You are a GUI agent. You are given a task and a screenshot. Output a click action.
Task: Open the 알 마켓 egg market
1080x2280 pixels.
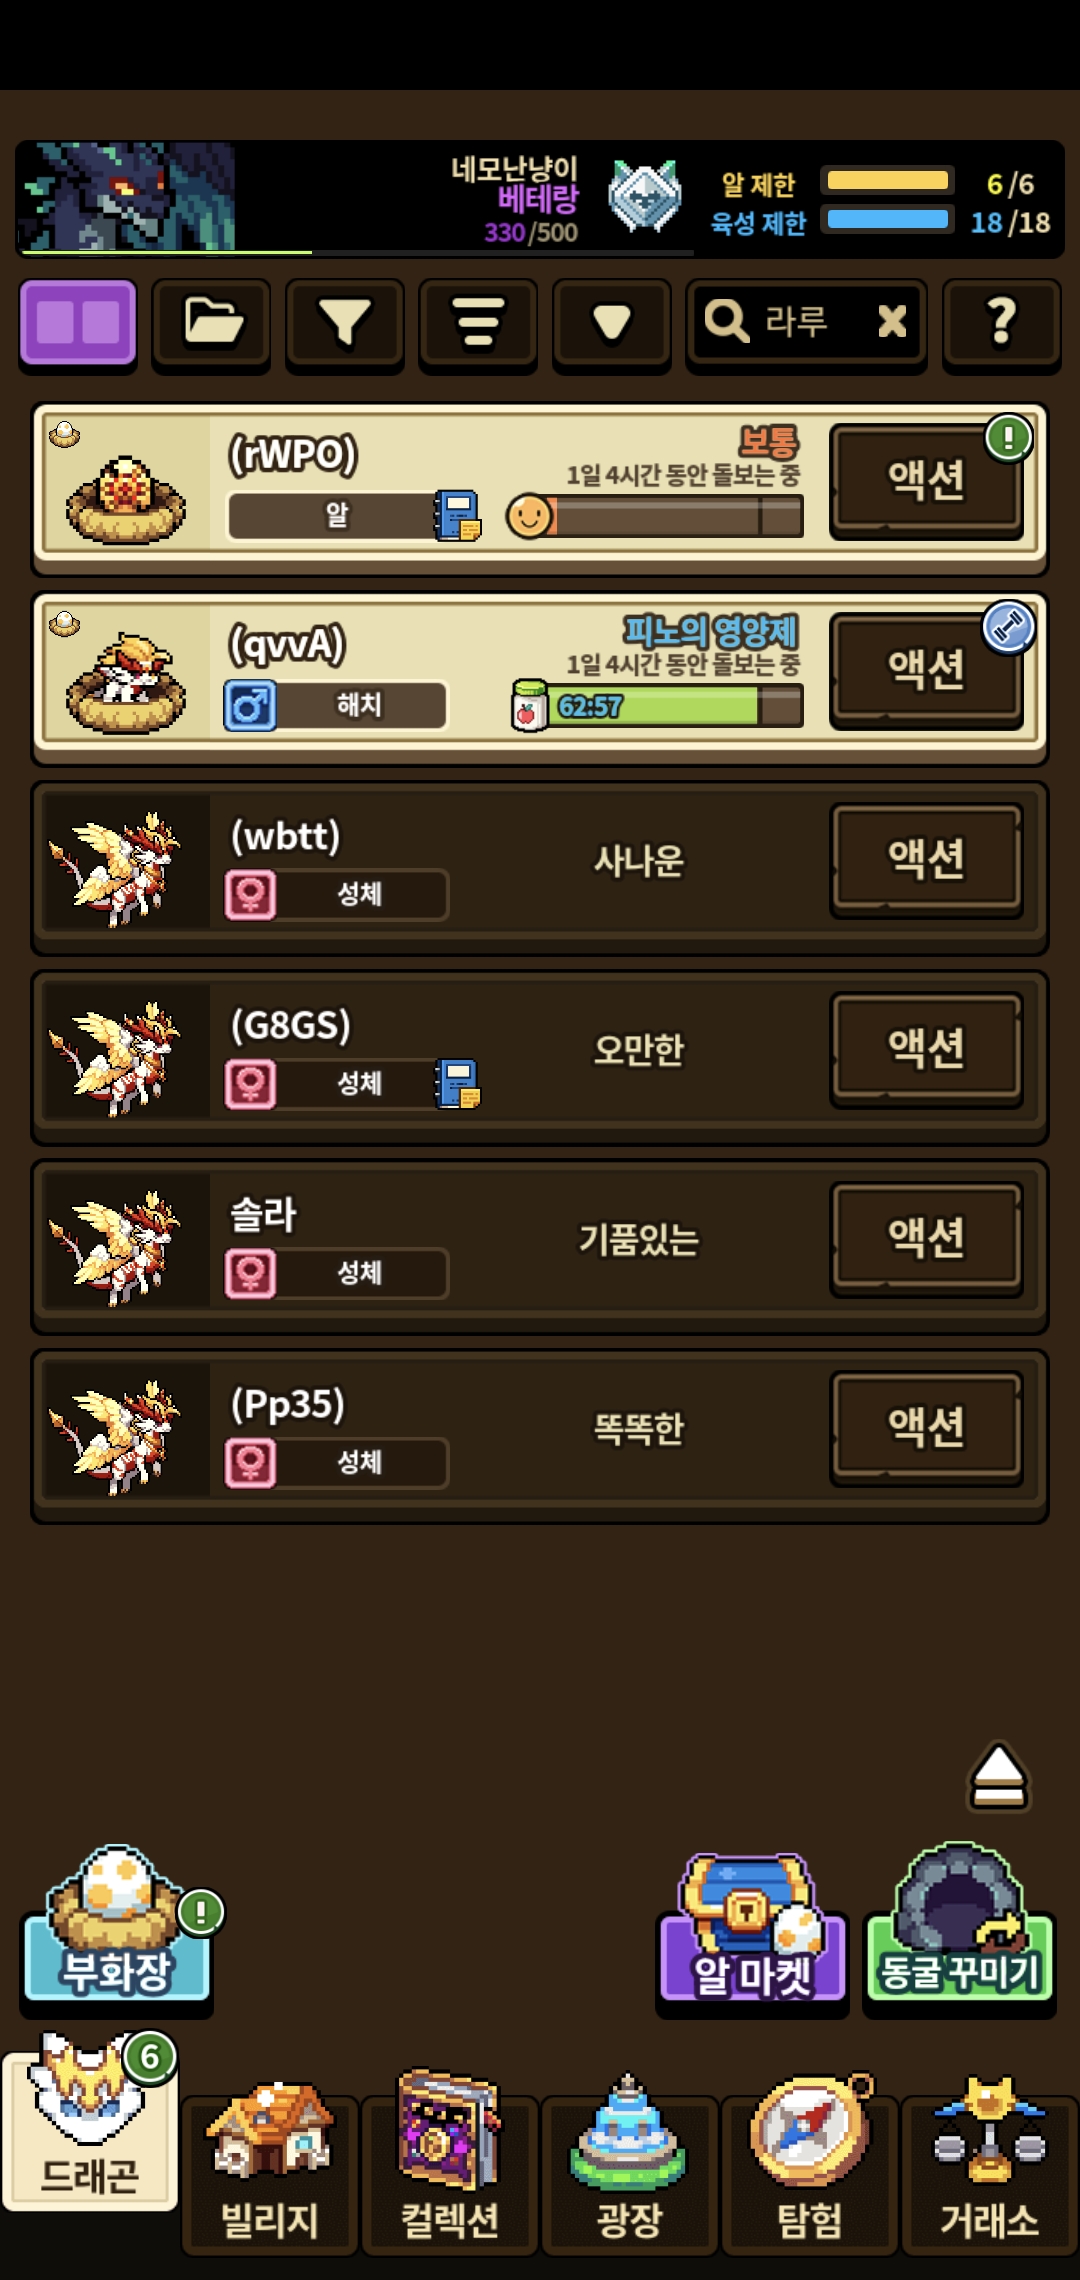(752, 1930)
